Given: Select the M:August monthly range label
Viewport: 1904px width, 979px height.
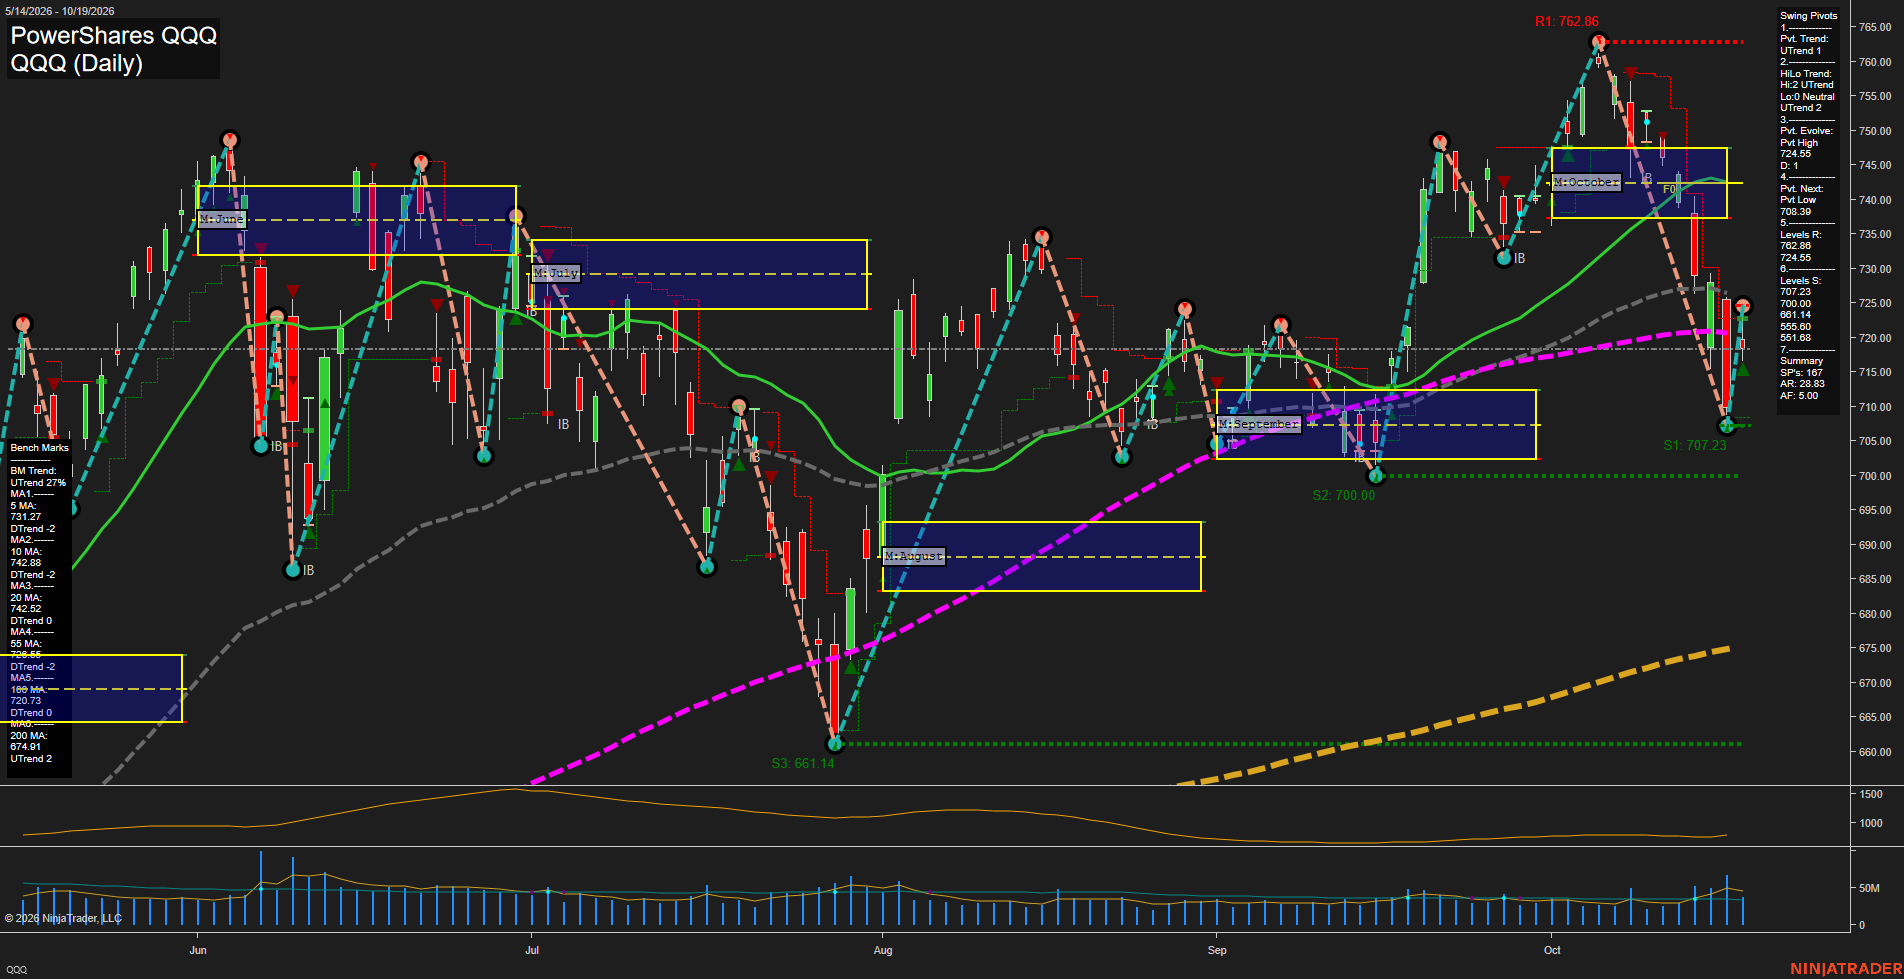Looking at the screenshot, I should click(914, 556).
